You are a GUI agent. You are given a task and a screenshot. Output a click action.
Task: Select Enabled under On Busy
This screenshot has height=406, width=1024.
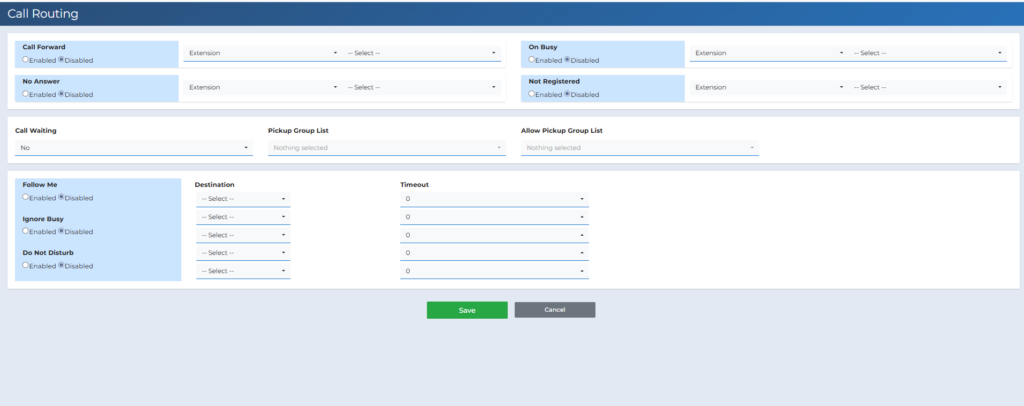(x=531, y=60)
